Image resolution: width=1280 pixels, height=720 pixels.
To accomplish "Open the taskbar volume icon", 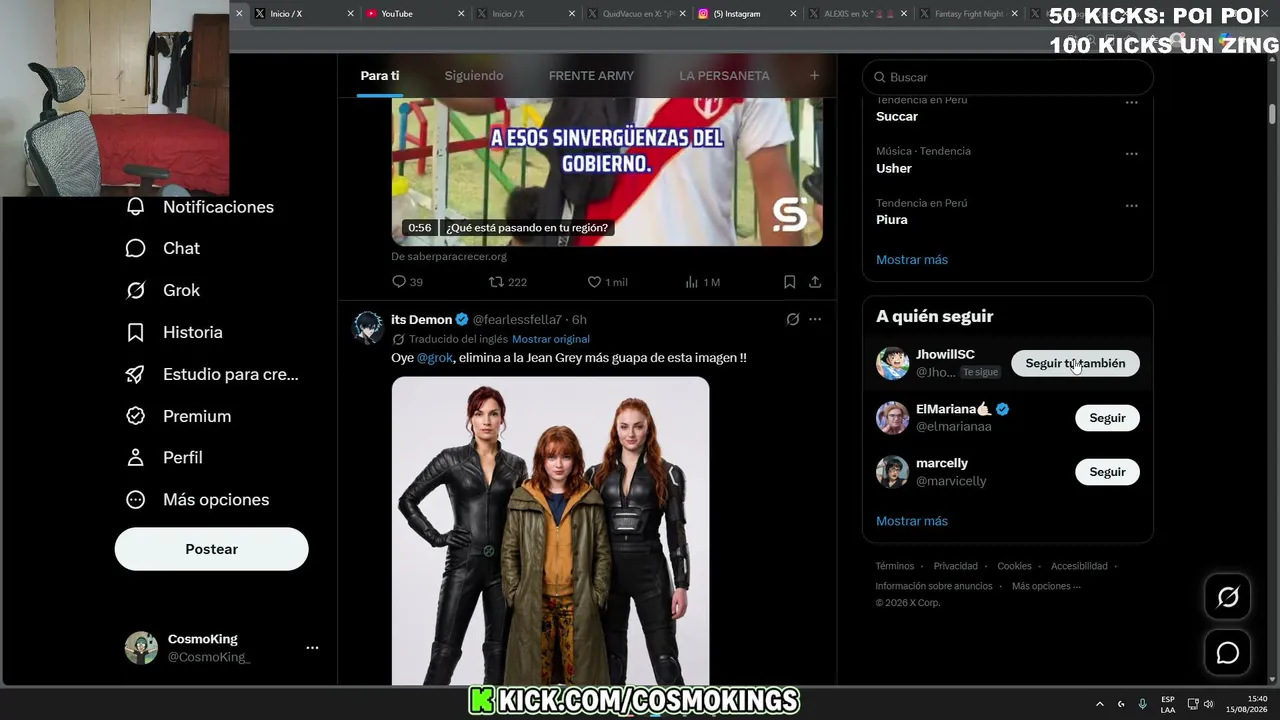I will [x=1208, y=704].
